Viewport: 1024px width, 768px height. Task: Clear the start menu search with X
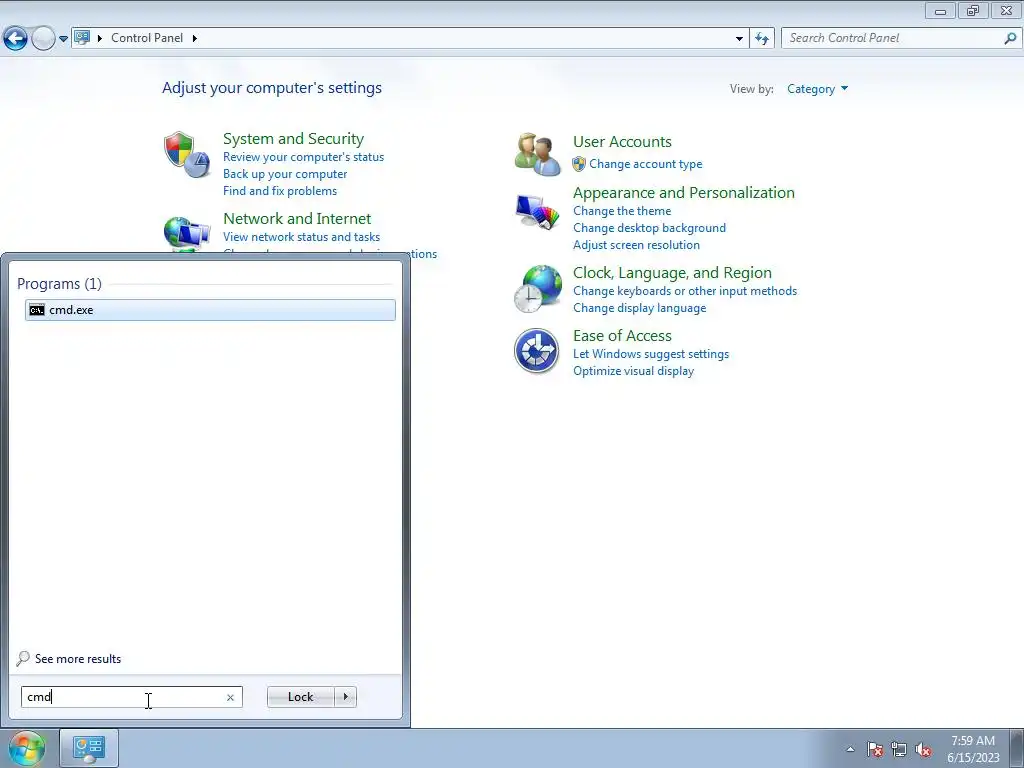tap(231, 697)
